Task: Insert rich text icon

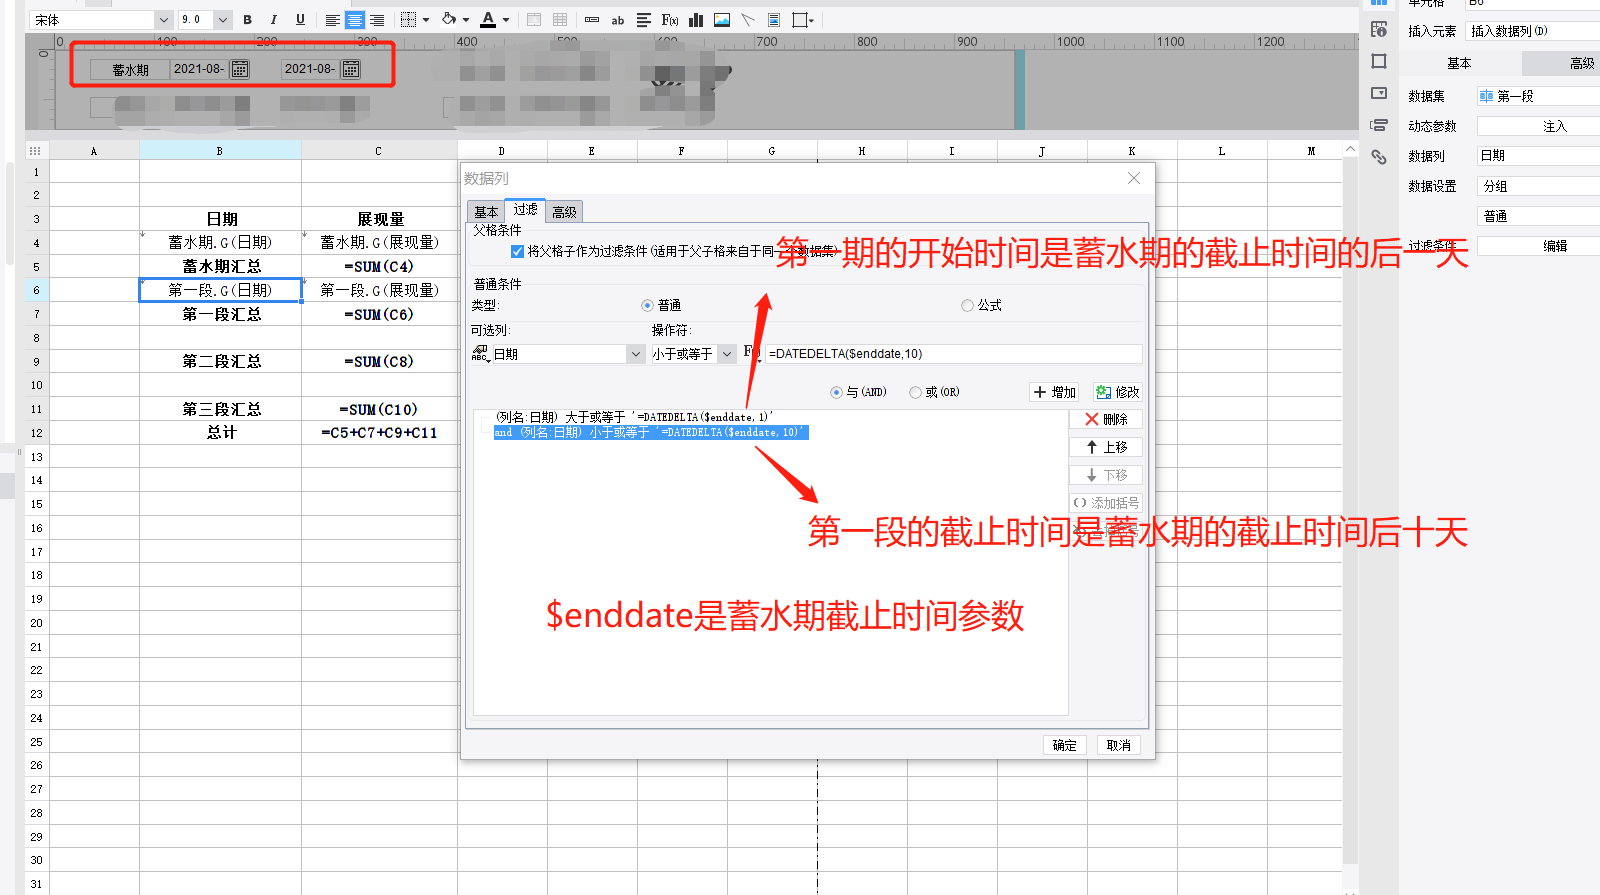Action: point(644,20)
